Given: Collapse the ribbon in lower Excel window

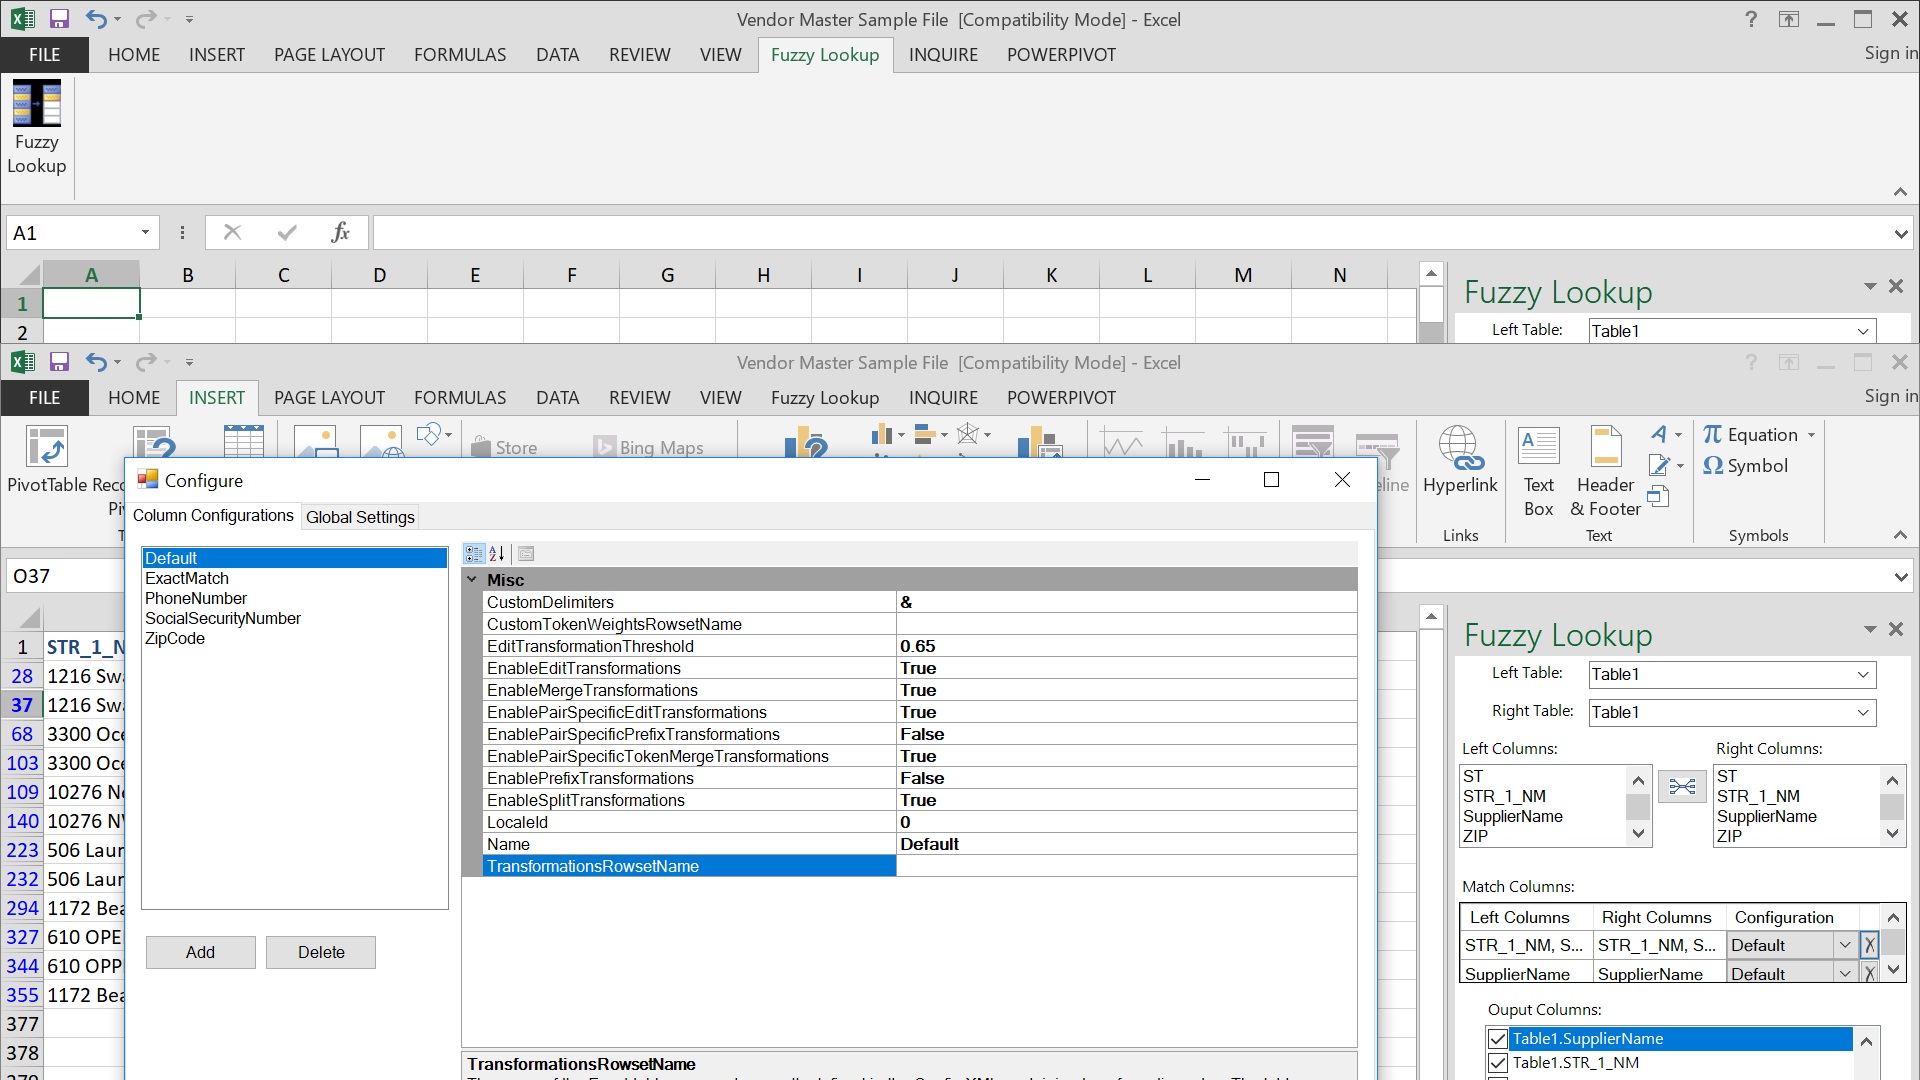Looking at the screenshot, I should 1900,535.
